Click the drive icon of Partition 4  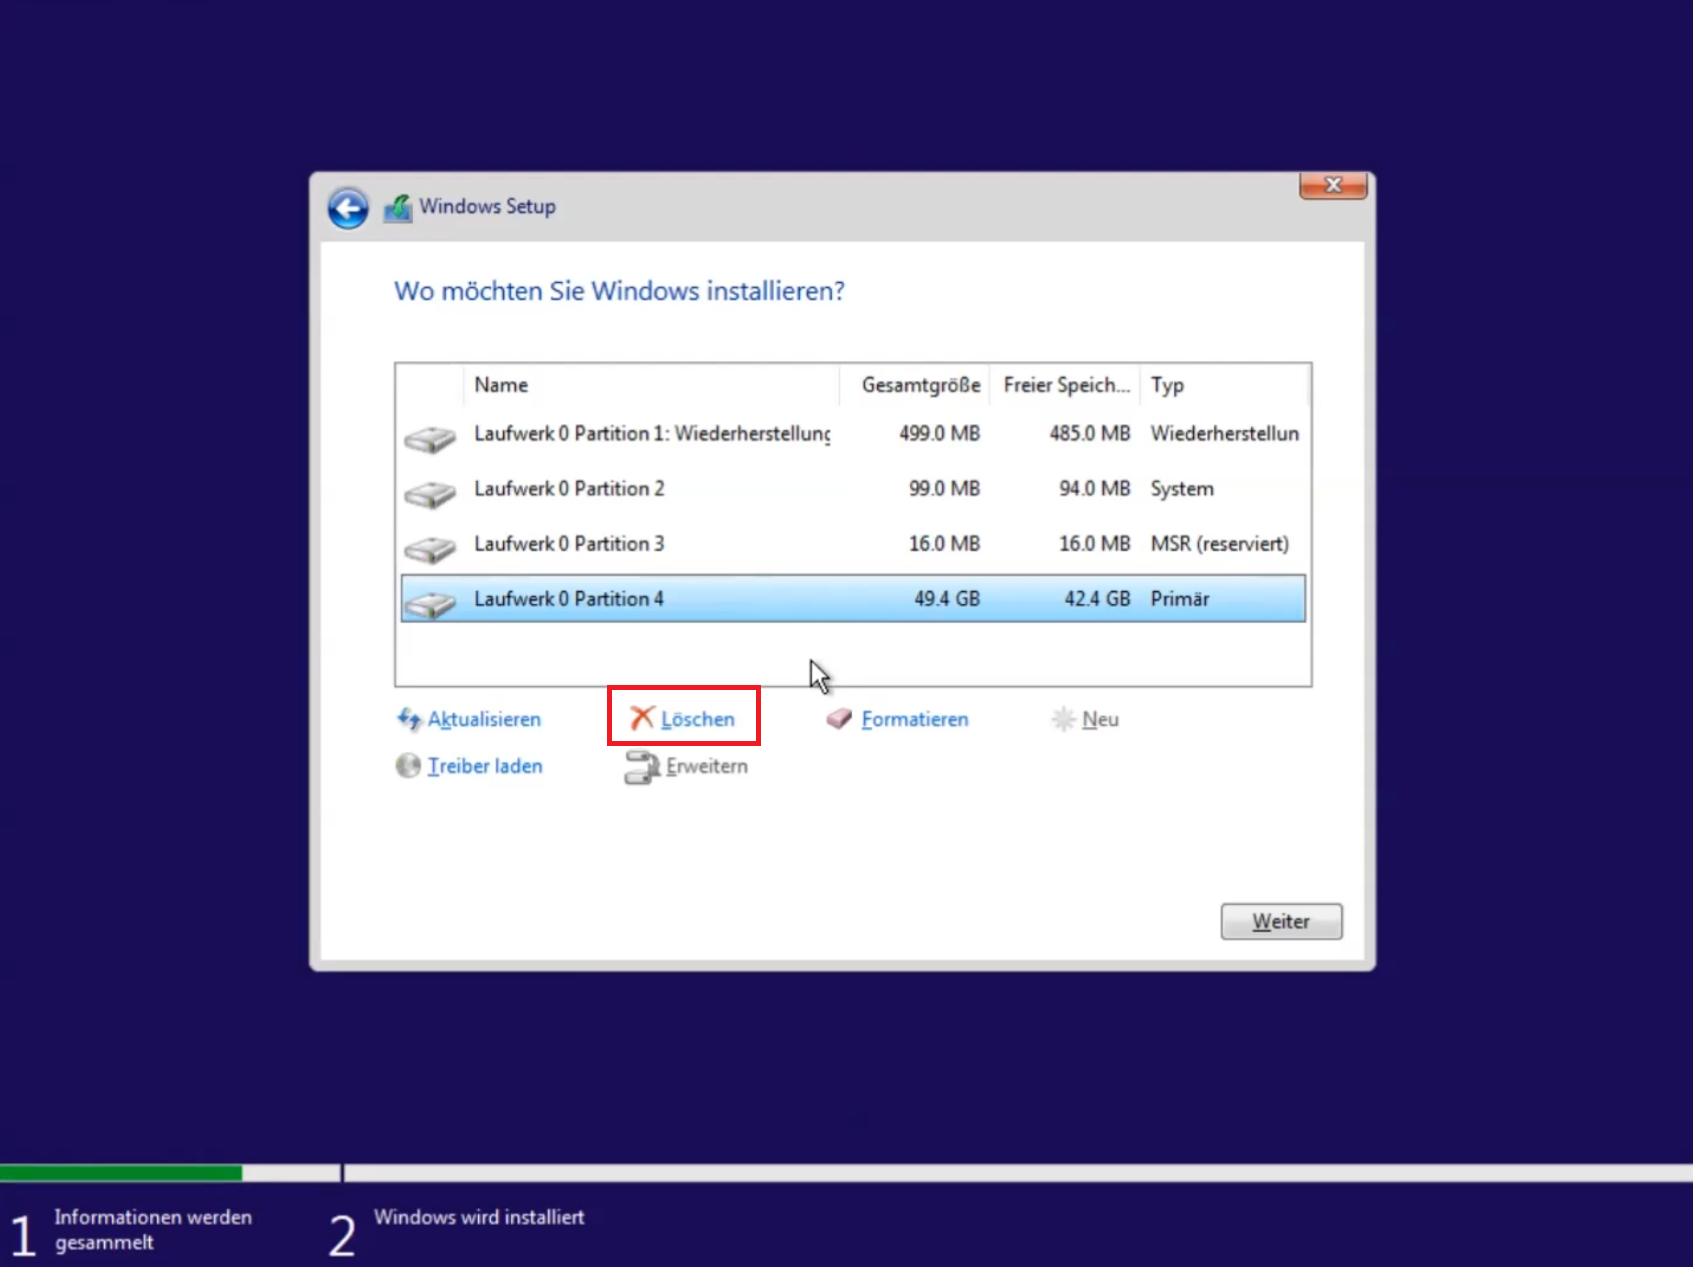point(430,603)
